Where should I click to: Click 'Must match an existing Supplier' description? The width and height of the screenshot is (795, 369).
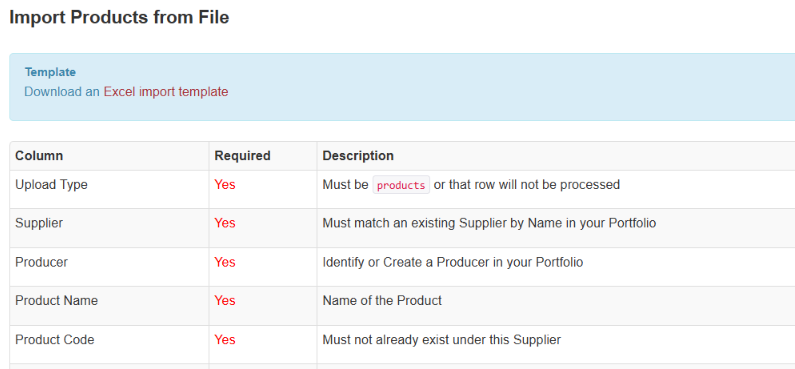[489, 223]
